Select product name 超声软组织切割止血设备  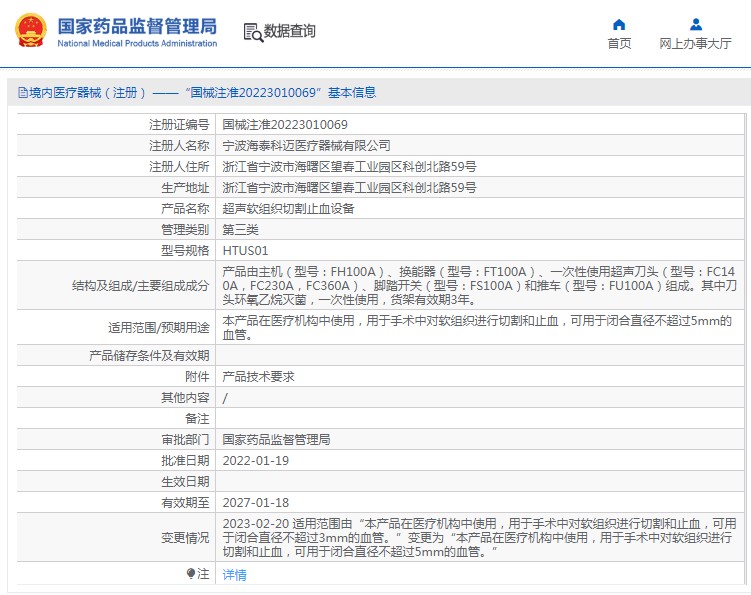point(288,209)
